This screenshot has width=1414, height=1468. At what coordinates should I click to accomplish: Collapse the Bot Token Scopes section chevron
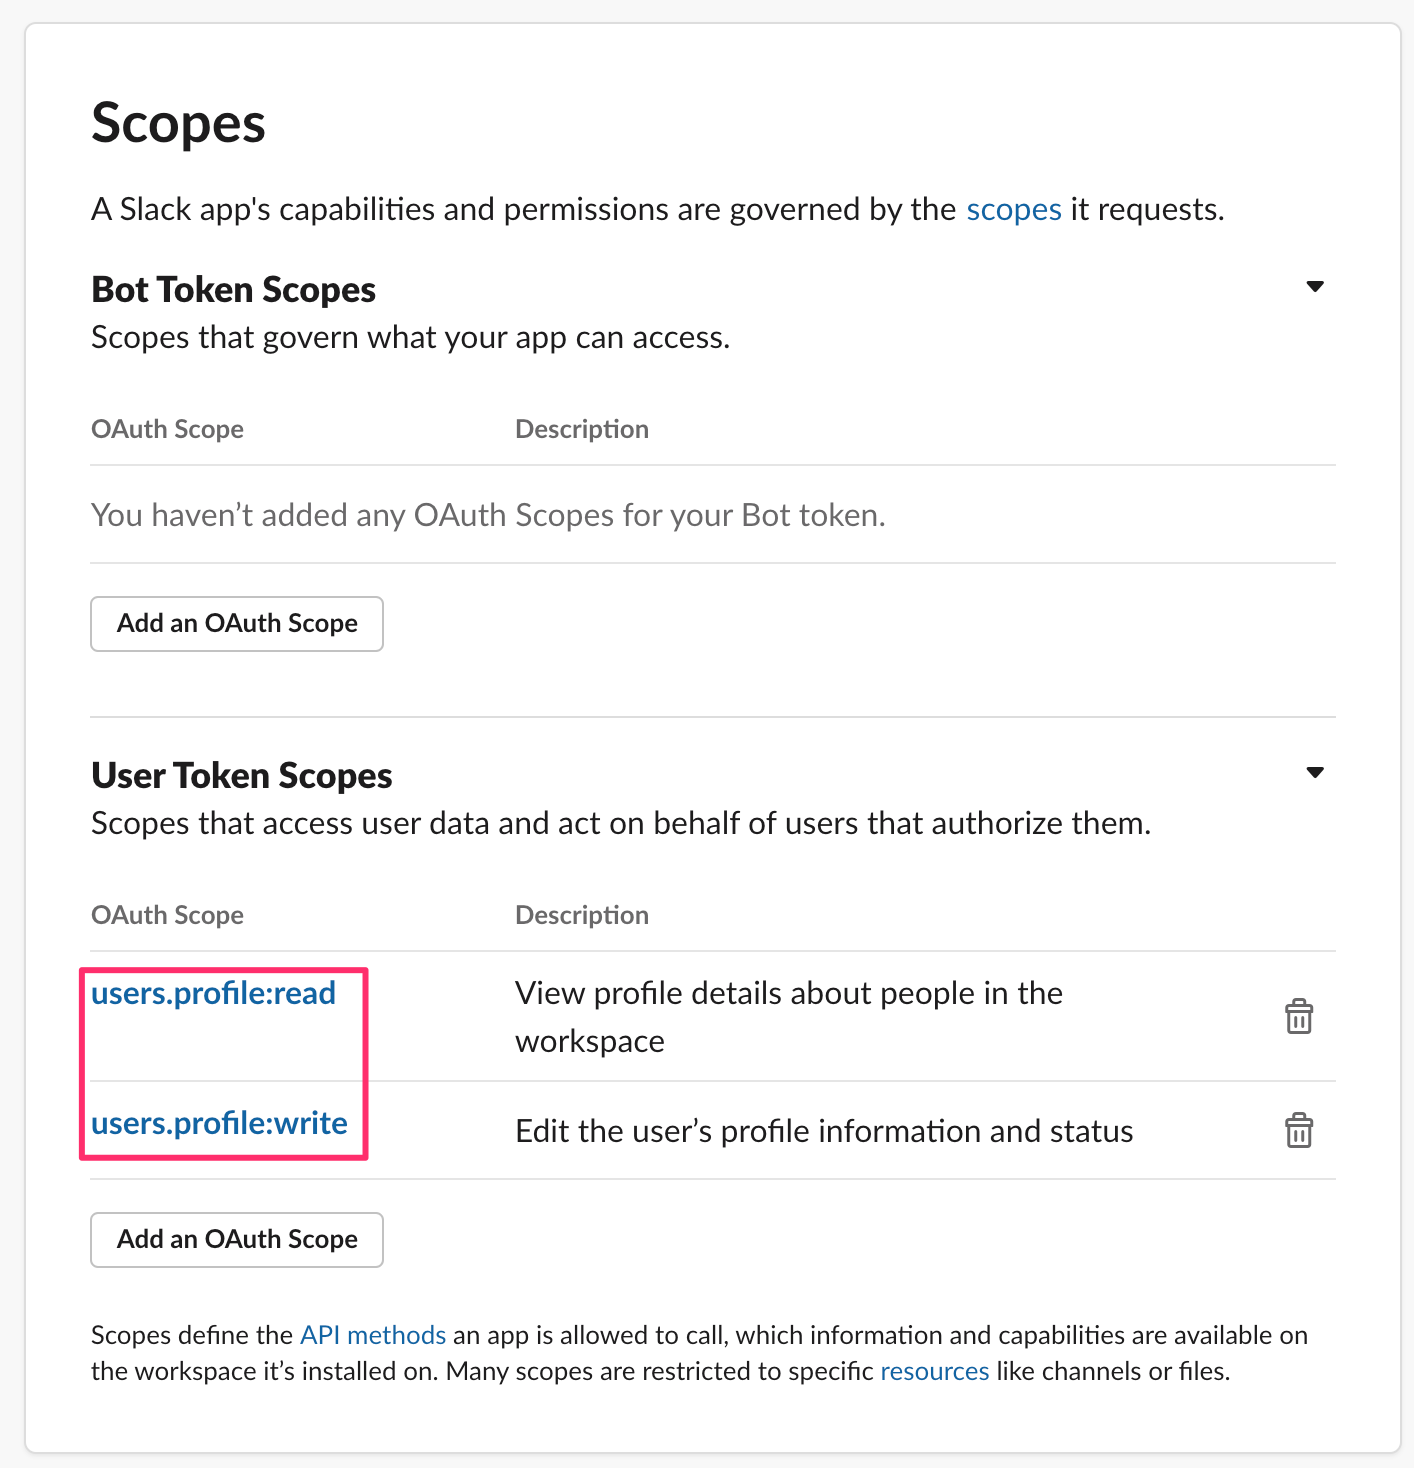[x=1315, y=287]
